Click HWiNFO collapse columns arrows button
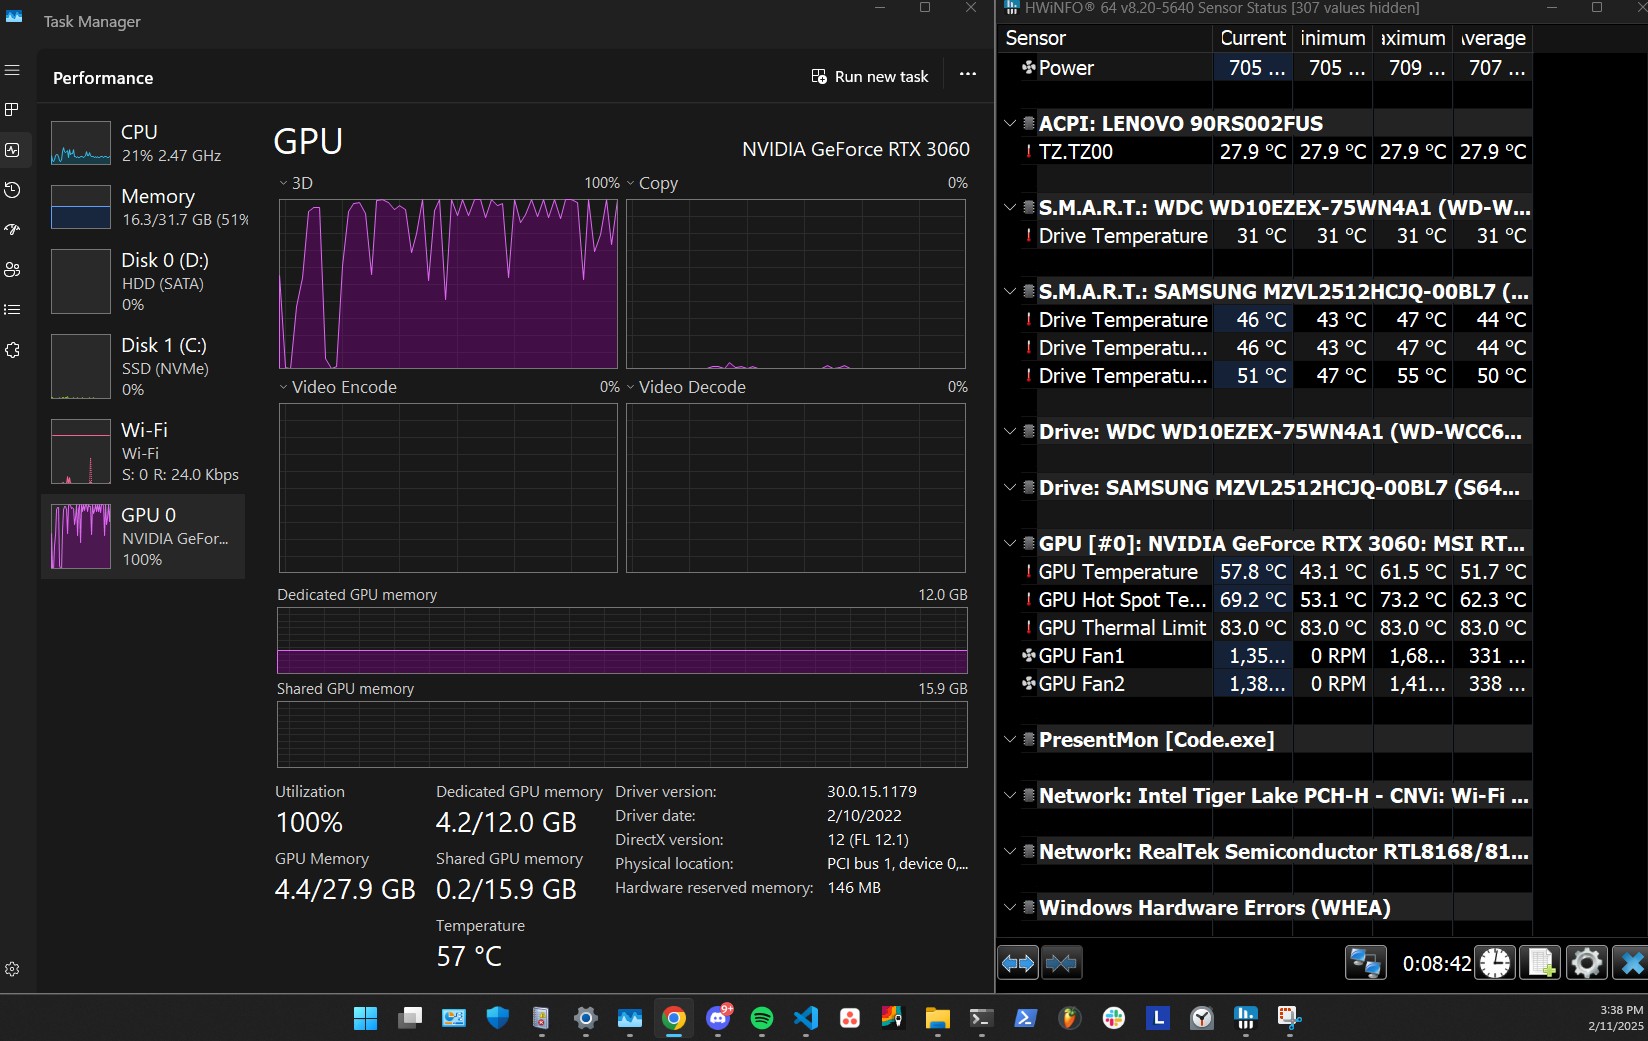Image resolution: width=1648 pixels, height=1041 pixels. click(1061, 963)
